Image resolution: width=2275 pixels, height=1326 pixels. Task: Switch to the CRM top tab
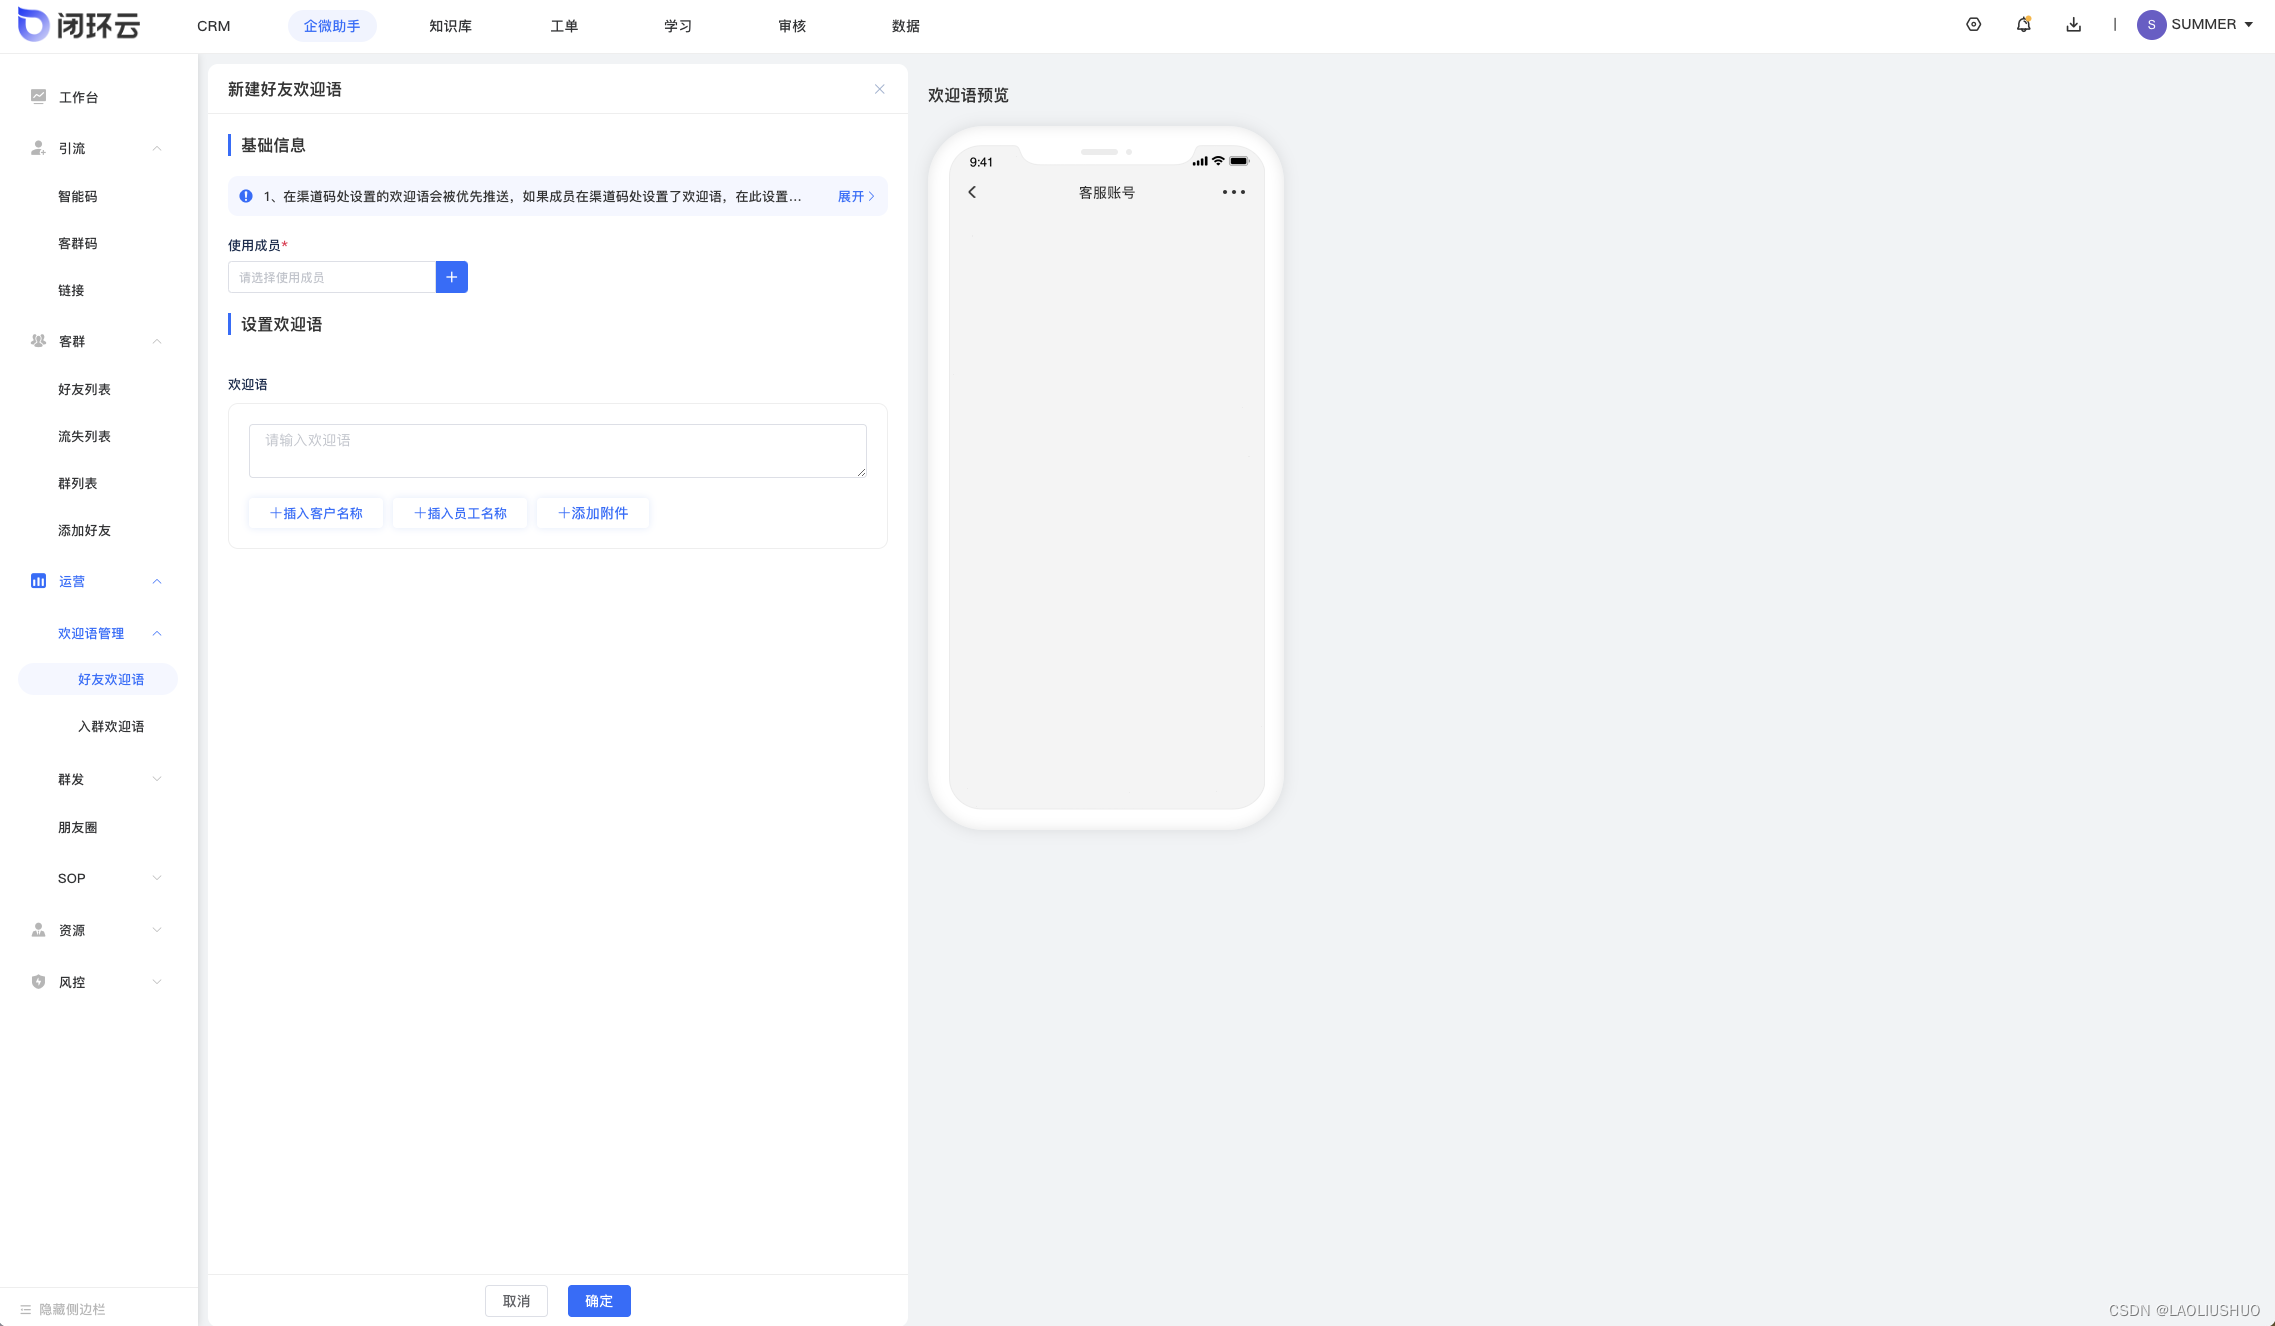214,26
